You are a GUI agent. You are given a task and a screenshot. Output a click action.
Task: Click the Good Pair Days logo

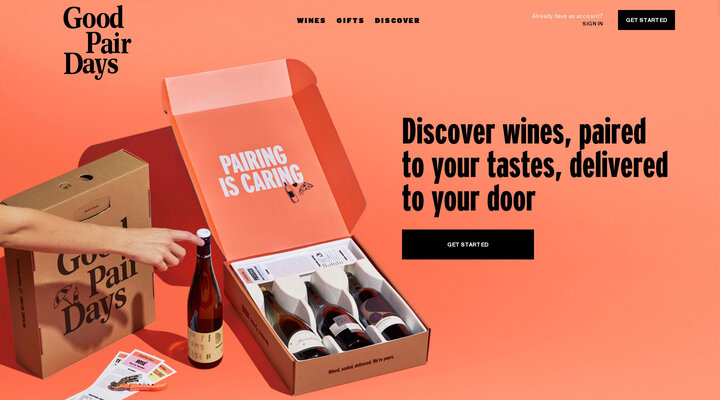point(97,41)
